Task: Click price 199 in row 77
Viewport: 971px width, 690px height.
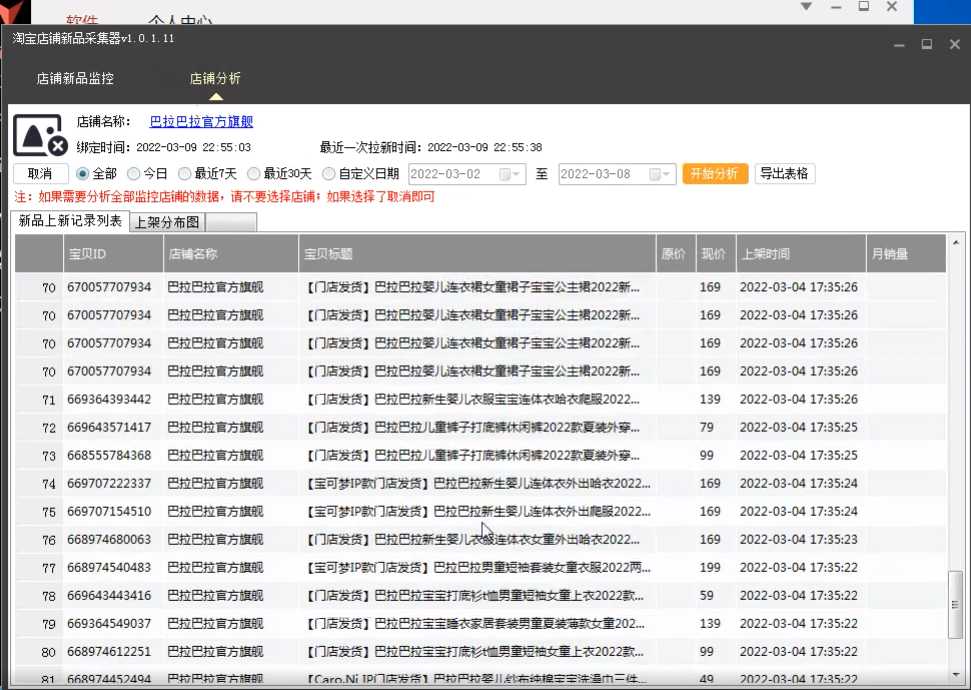Action: [x=710, y=567]
